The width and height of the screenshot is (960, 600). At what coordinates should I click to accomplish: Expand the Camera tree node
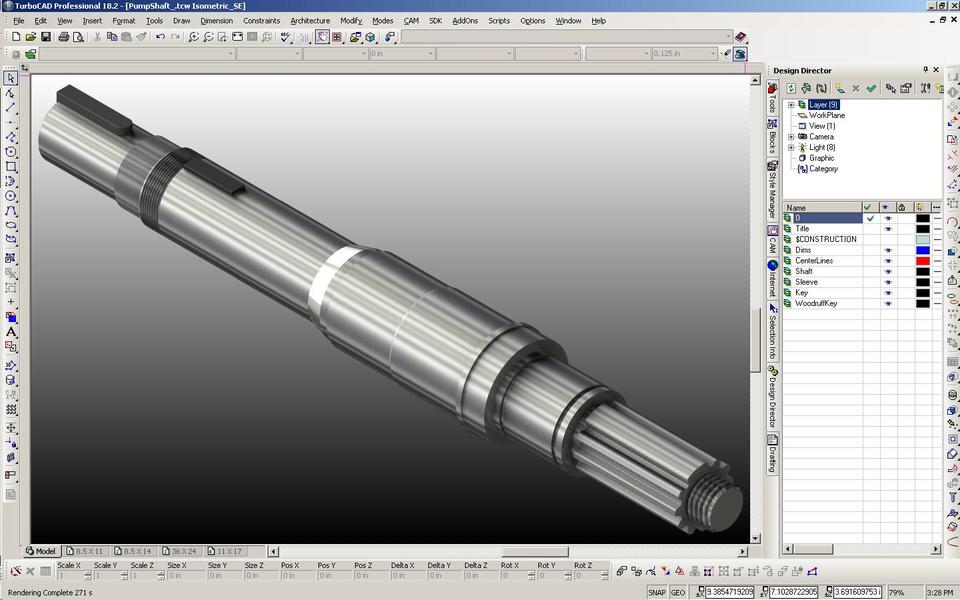point(790,136)
